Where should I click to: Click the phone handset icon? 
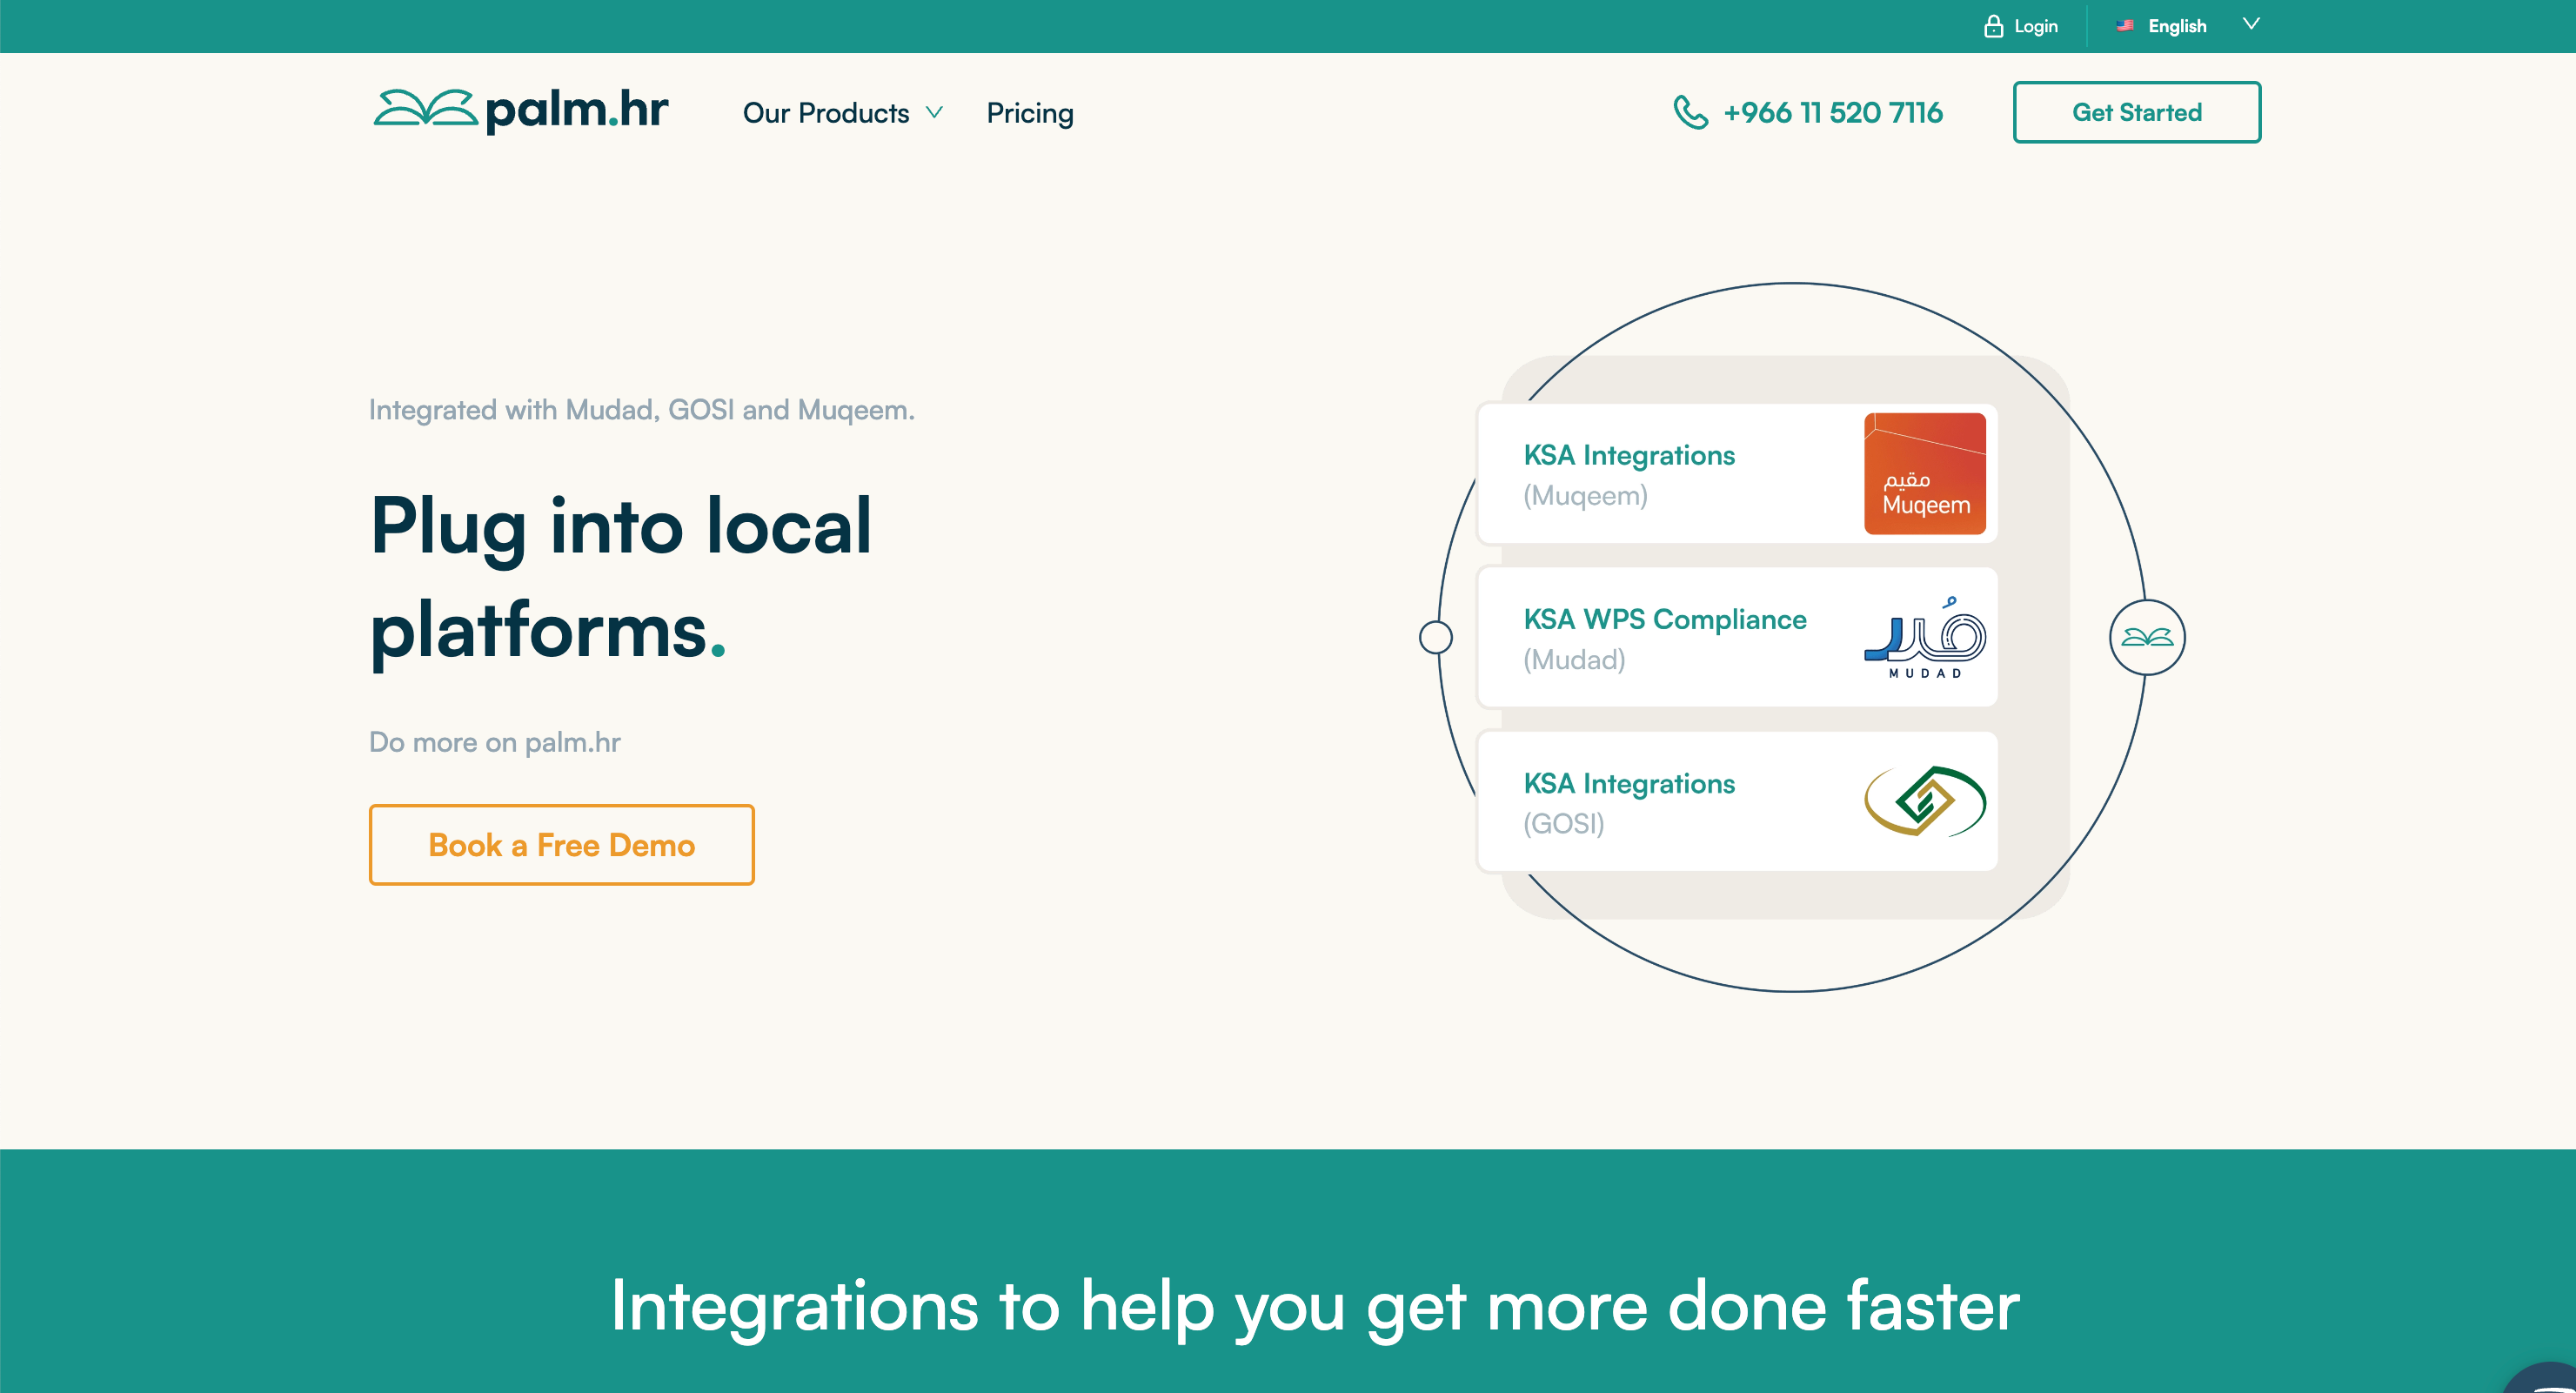point(1690,112)
